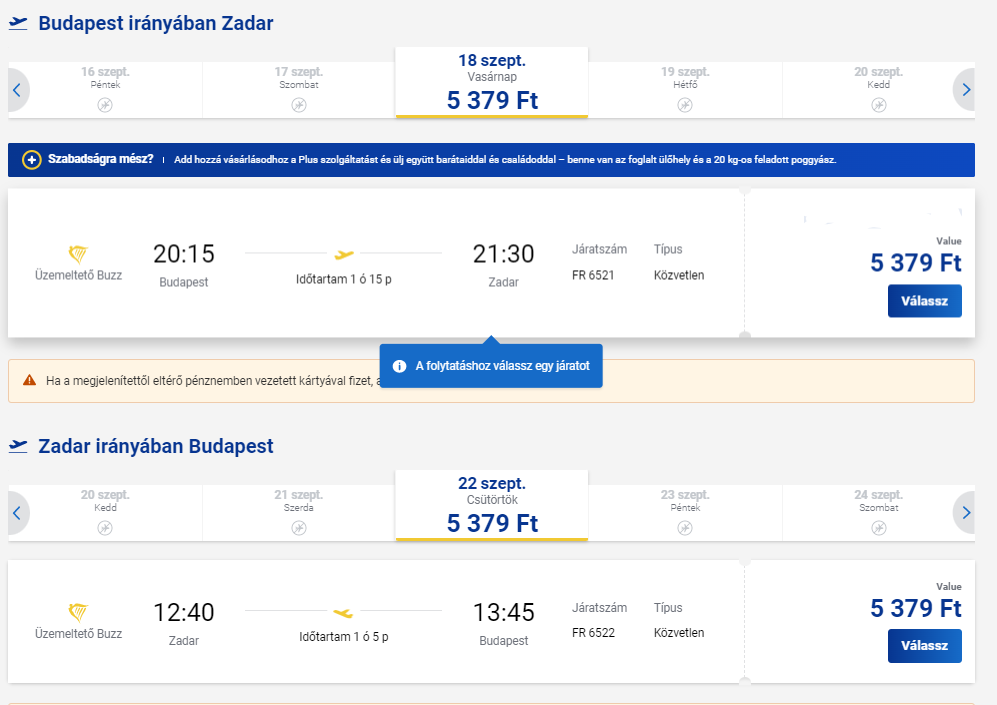The height and width of the screenshot is (705, 997).
Task: Show later return dates with the right chevron
Action: coord(965,513)
